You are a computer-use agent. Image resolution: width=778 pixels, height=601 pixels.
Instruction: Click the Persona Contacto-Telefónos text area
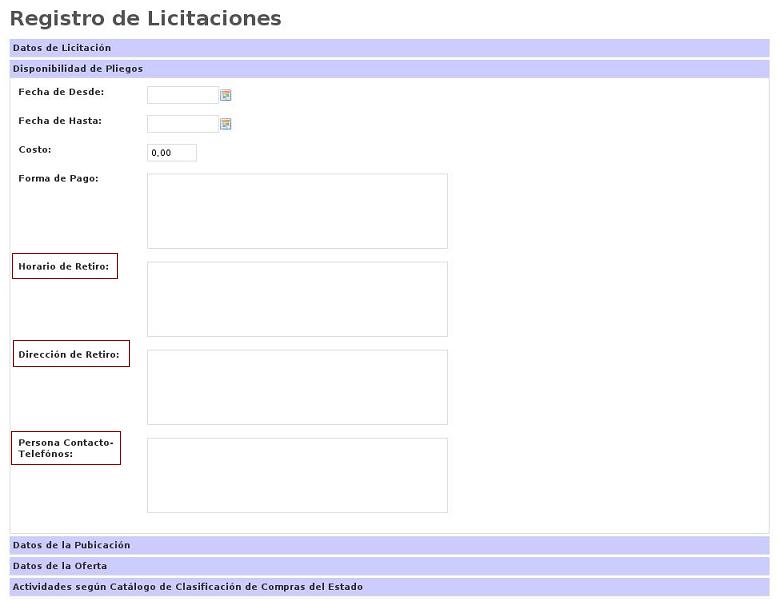297,475
